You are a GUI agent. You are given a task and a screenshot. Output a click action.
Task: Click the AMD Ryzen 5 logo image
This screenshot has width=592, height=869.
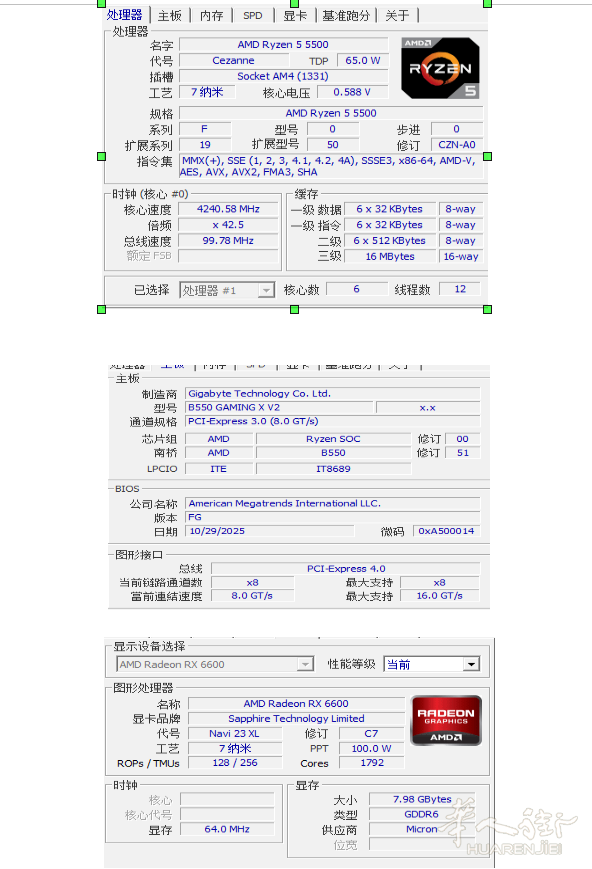click(440, 68)
